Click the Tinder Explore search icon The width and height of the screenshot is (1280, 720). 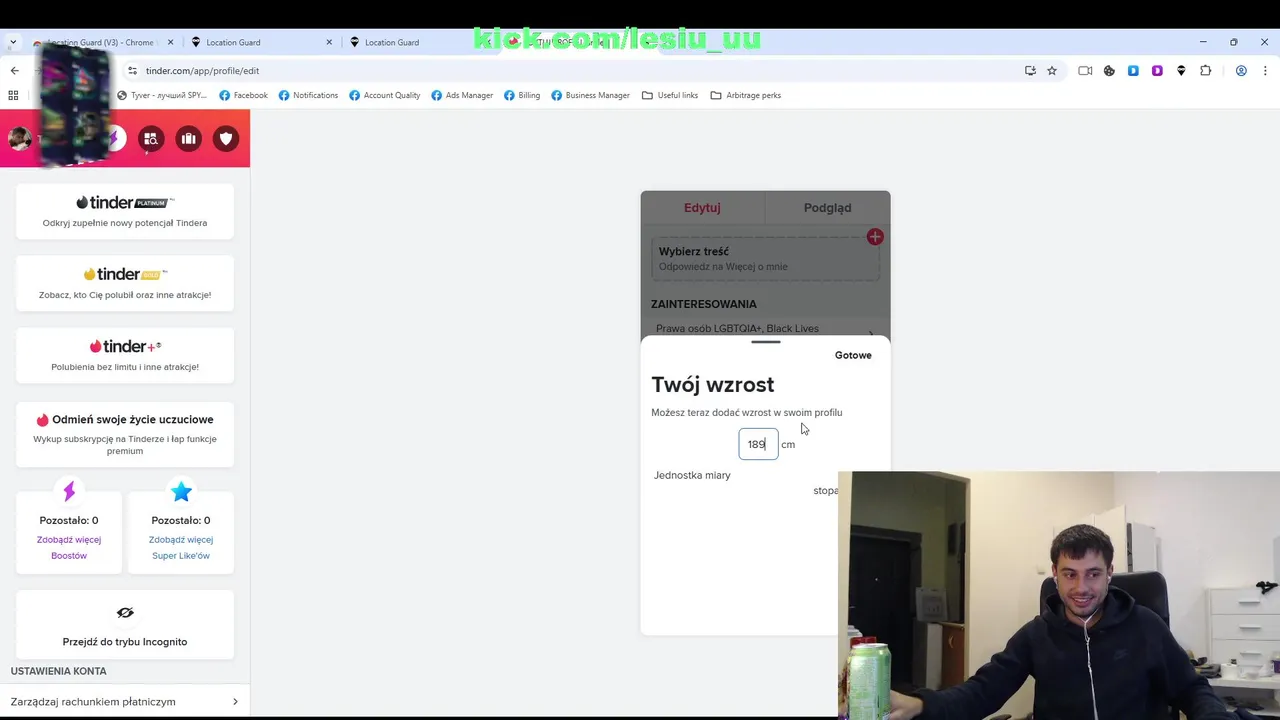click(x=151, y=139)
